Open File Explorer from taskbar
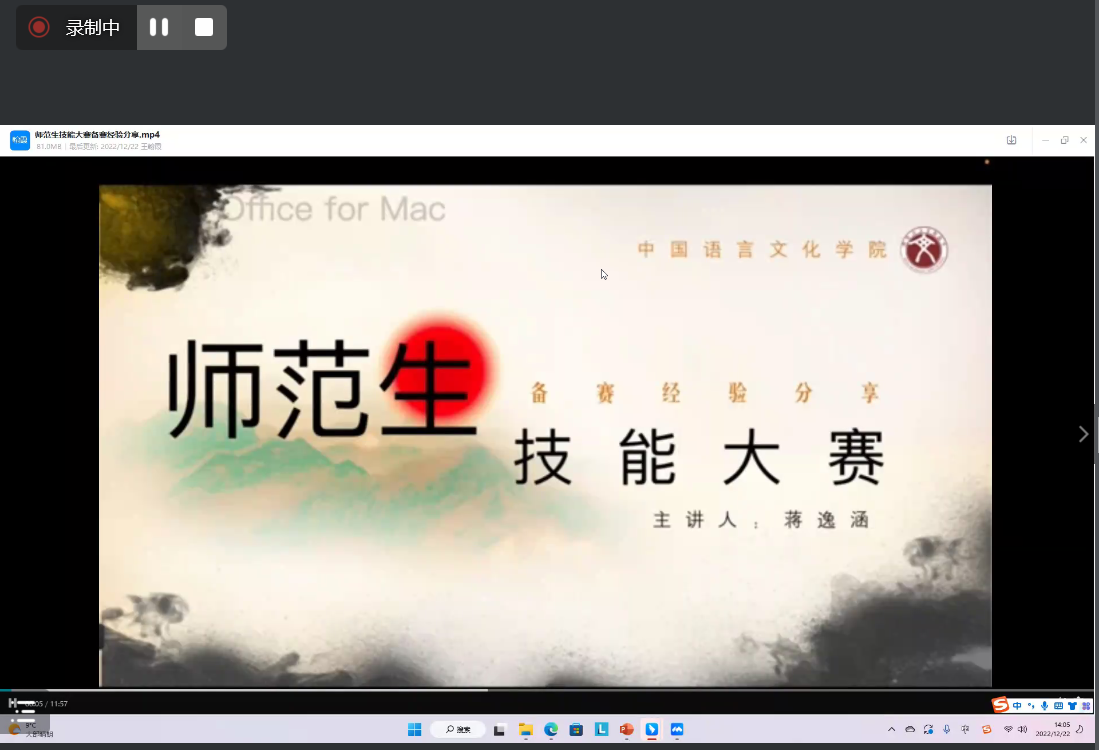This screenshot has height=750, width=1099. tap(526, 730)
